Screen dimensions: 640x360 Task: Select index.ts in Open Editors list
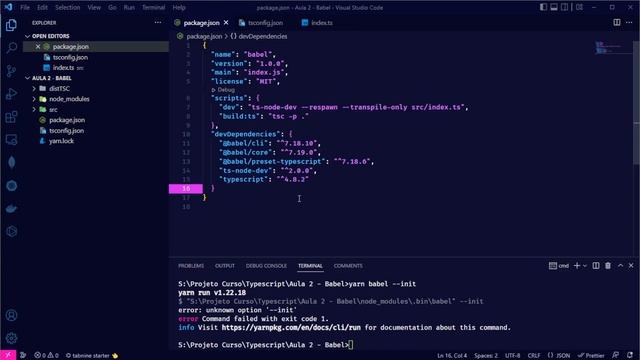[x=63, y=68]
